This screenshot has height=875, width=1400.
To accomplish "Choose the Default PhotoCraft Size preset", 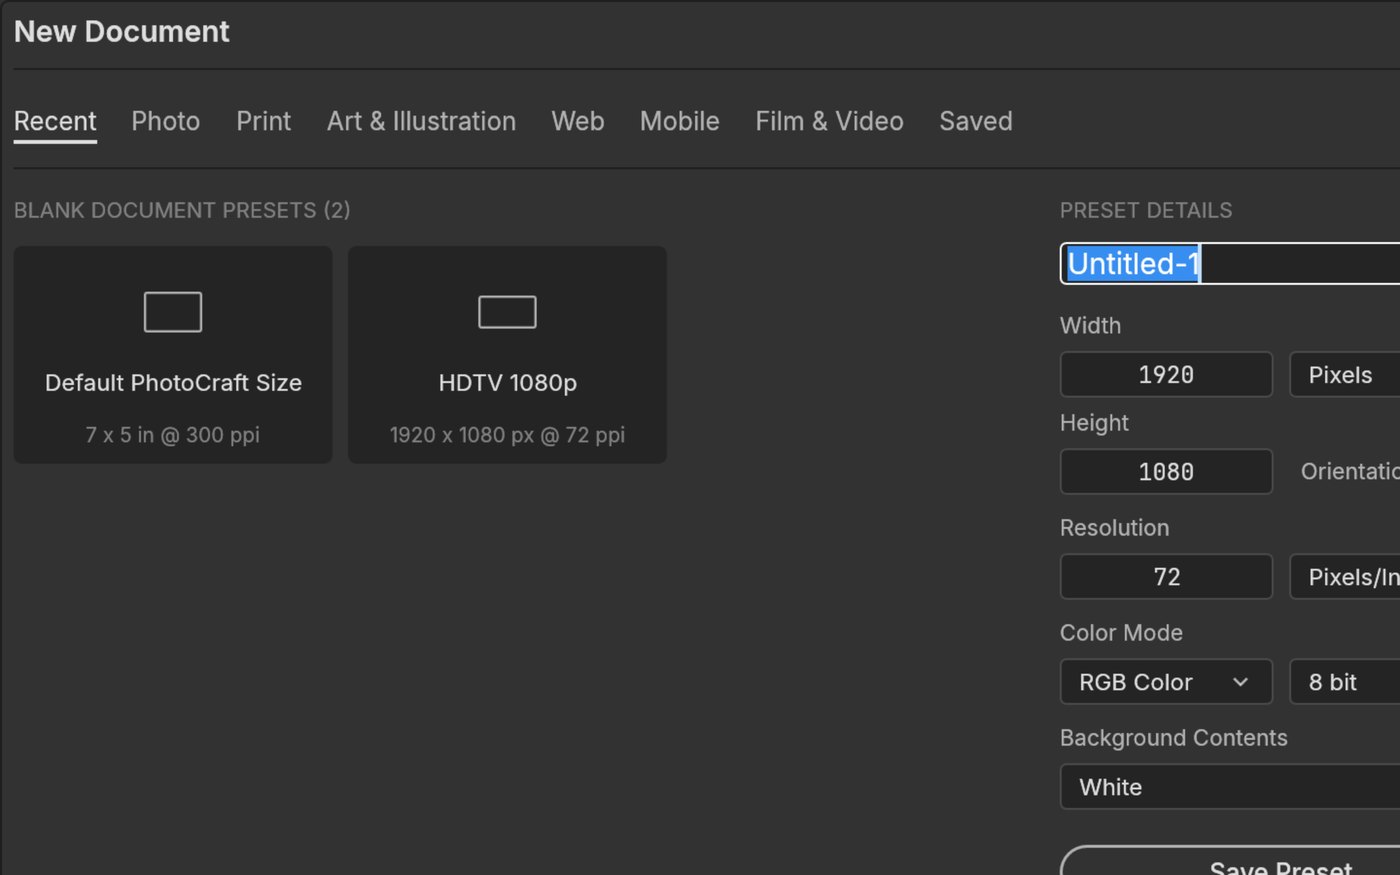I will tap(173, 355).
